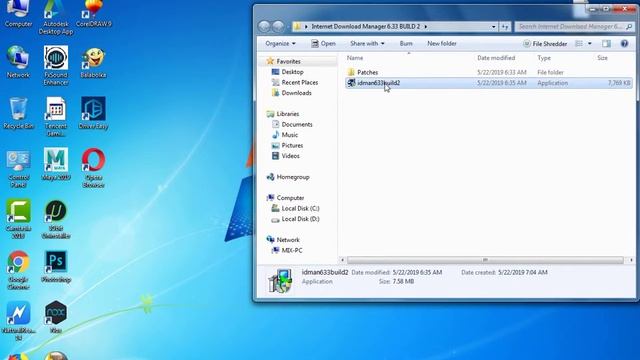
Task: Click the change view icon
Action: (579, 44)
